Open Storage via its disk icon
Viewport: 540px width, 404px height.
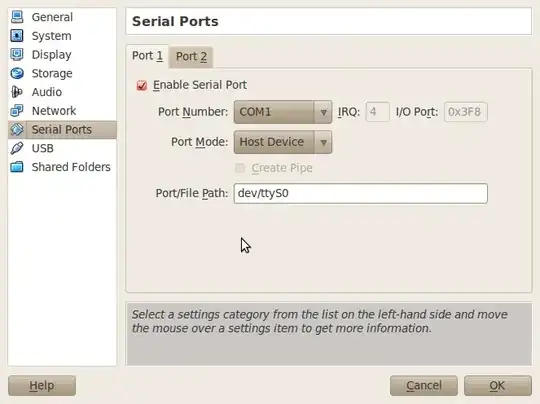point(17,73)
